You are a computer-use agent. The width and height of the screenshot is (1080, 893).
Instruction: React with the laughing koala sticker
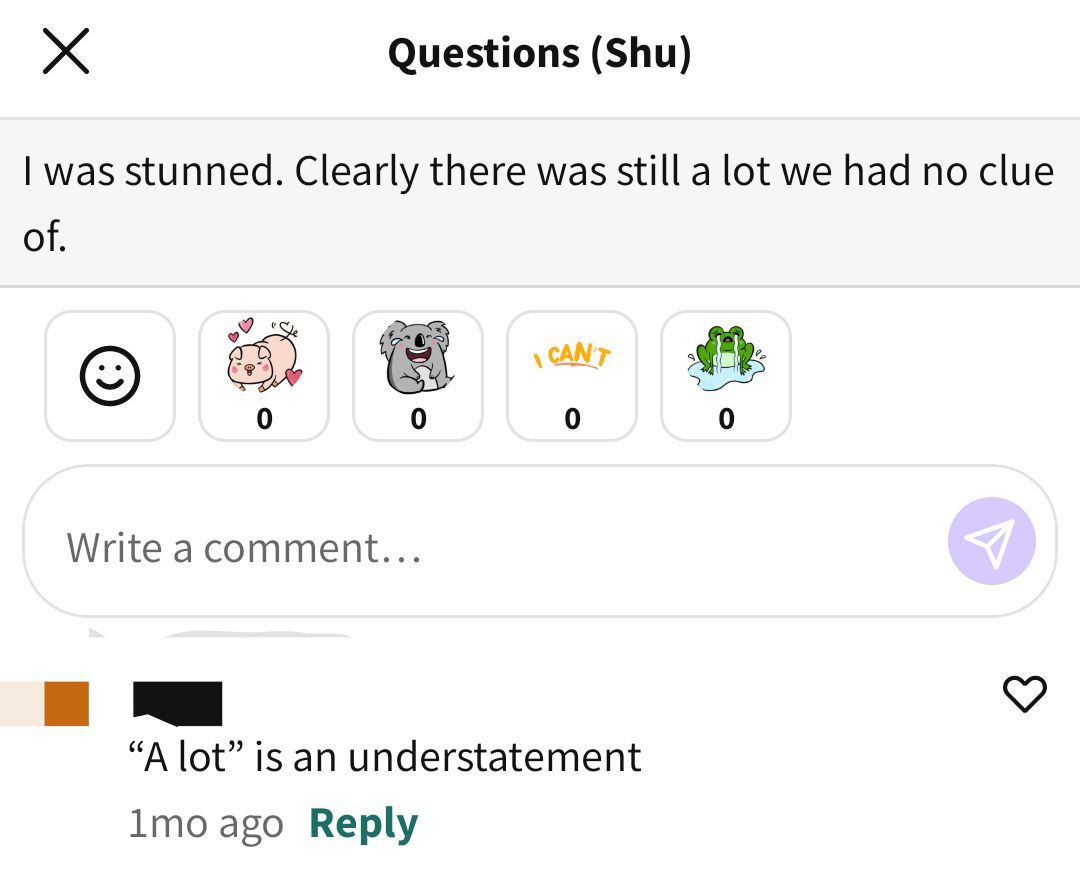tap(418, 376)
